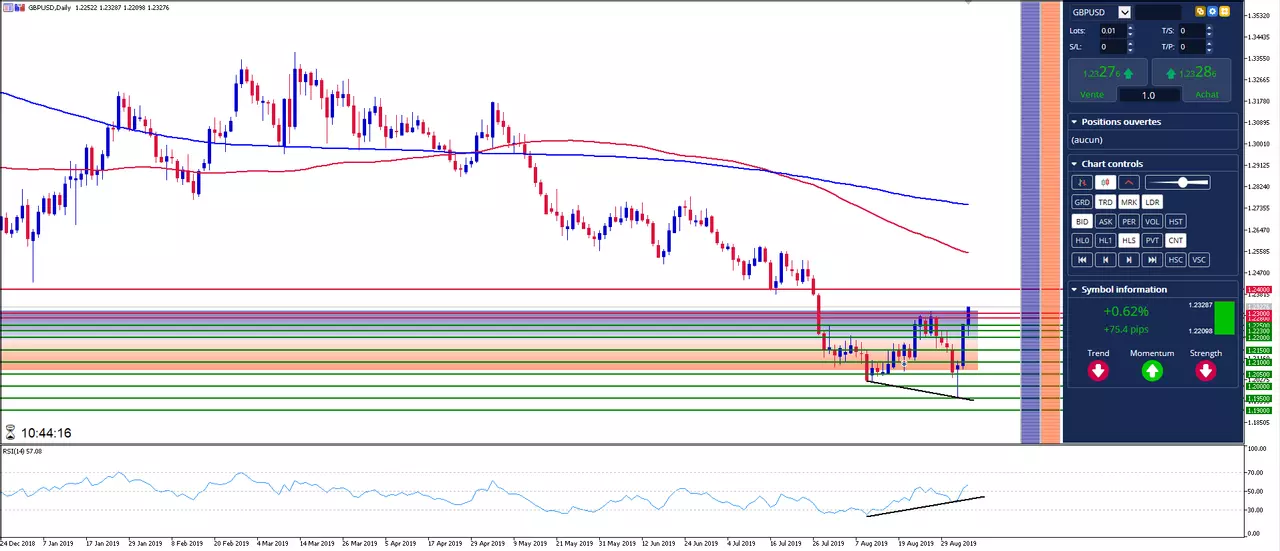Click the green daily range bar

coord(1224,318)
